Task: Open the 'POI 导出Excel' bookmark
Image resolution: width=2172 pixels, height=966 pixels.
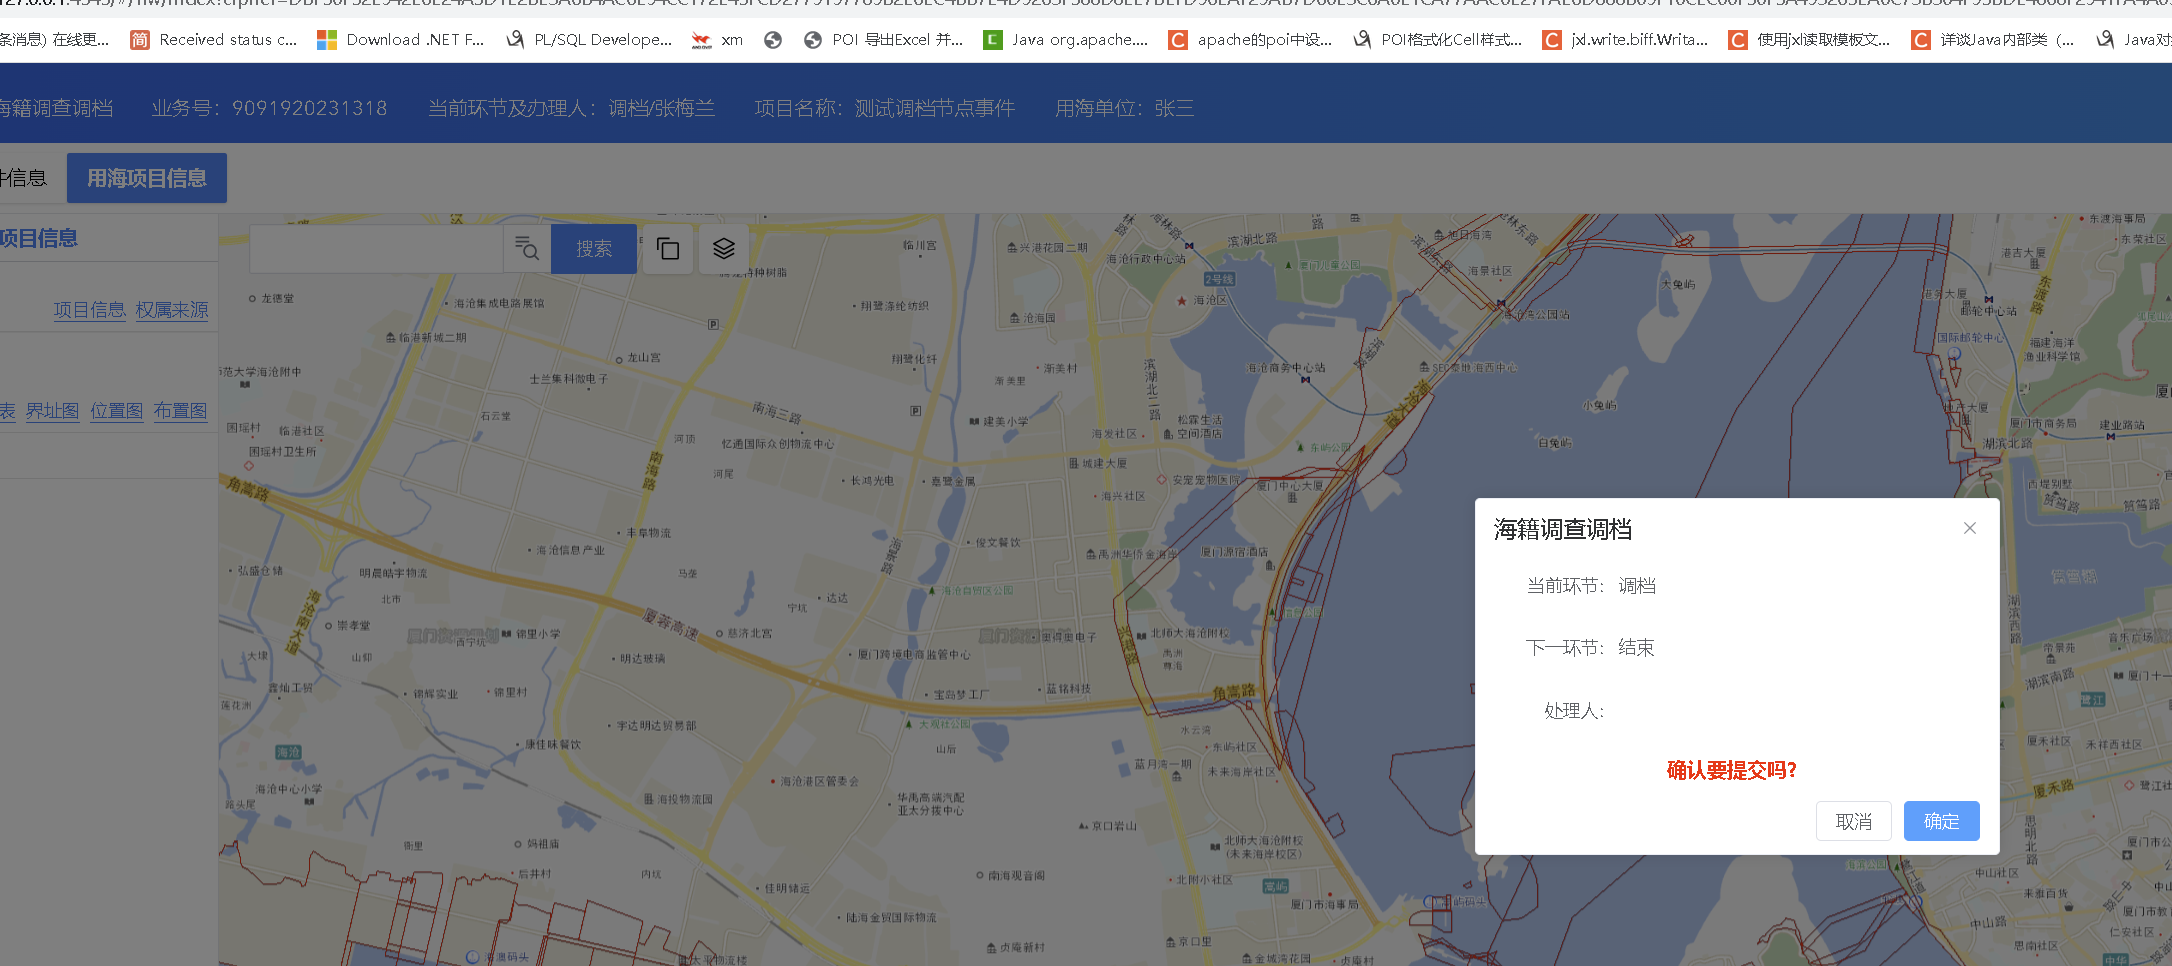Action: point(884,40)
